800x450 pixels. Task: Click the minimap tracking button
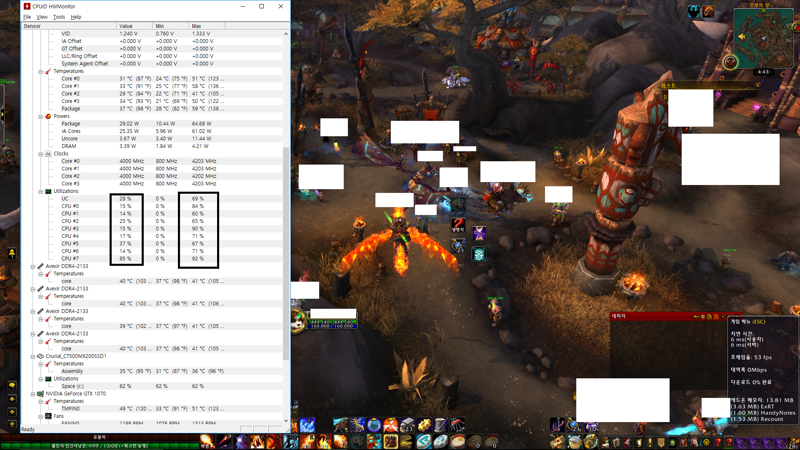731,62
